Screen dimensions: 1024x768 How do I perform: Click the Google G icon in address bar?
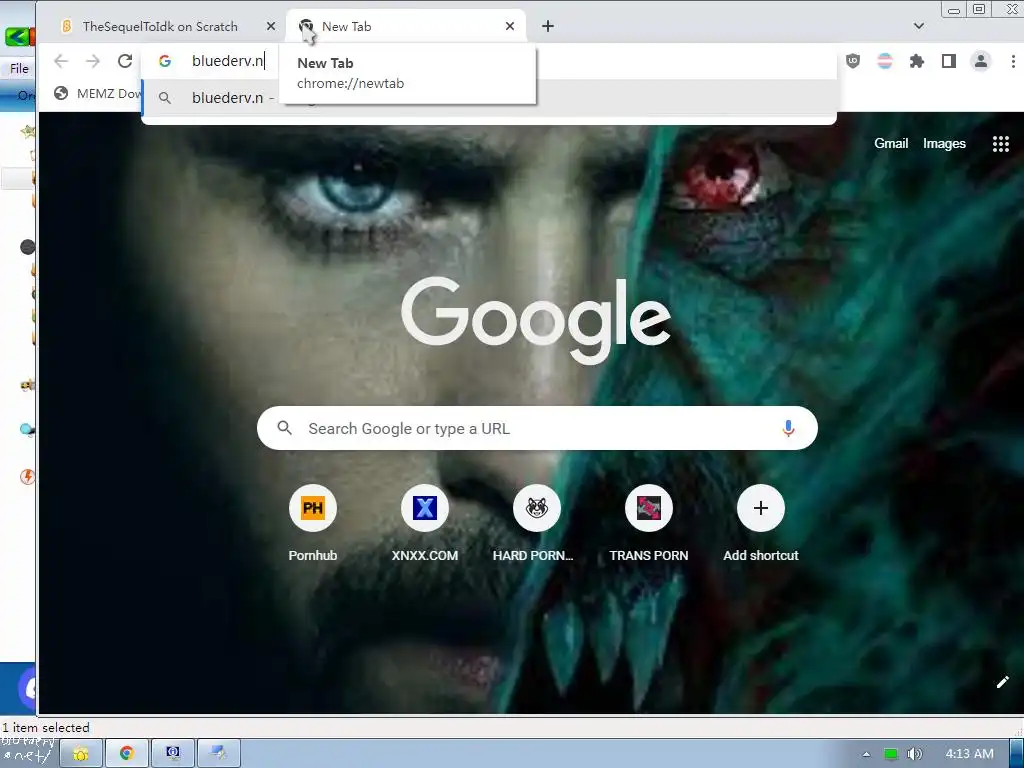(165, 61)
